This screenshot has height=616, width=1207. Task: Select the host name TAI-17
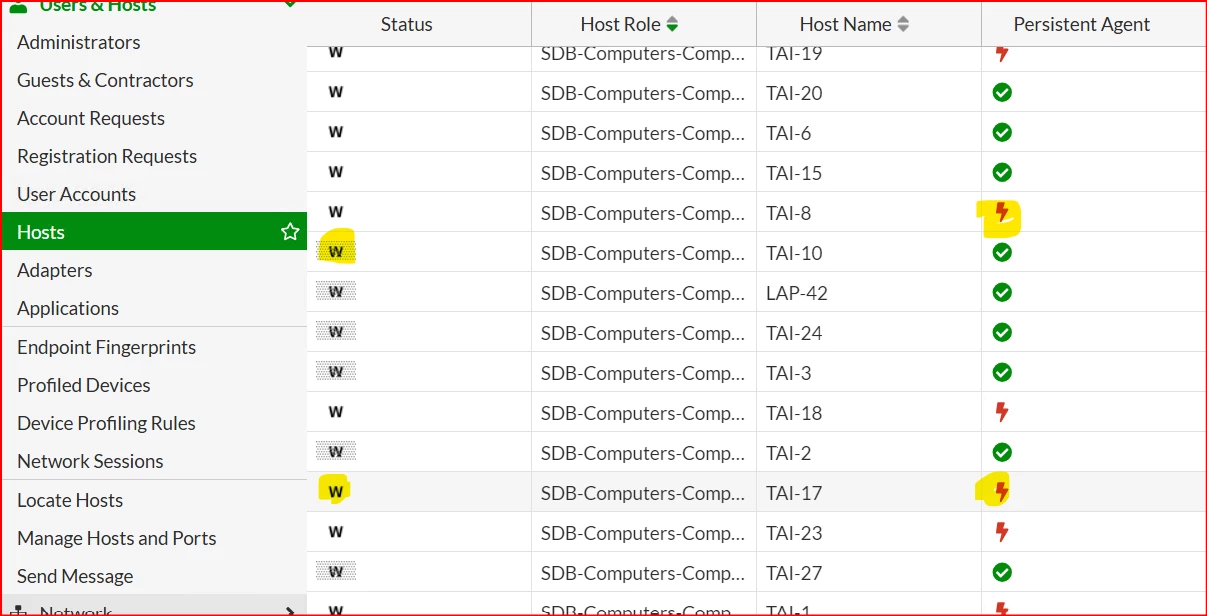[794, 492]
